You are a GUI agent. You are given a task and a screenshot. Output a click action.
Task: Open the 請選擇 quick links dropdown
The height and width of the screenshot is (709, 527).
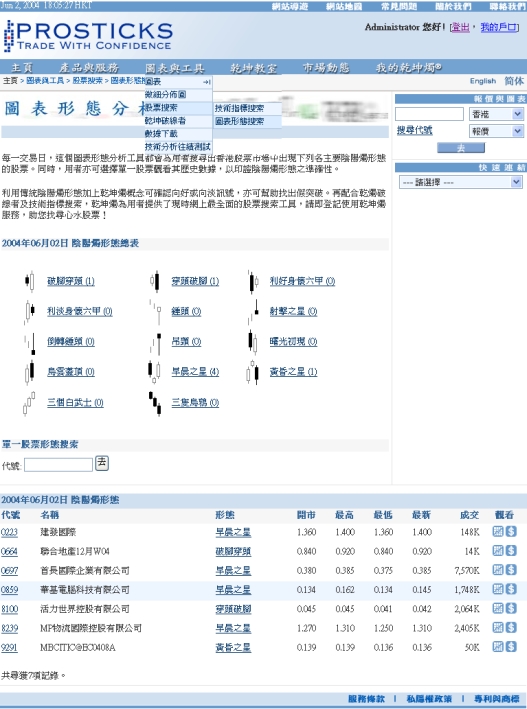pos(461,182)
